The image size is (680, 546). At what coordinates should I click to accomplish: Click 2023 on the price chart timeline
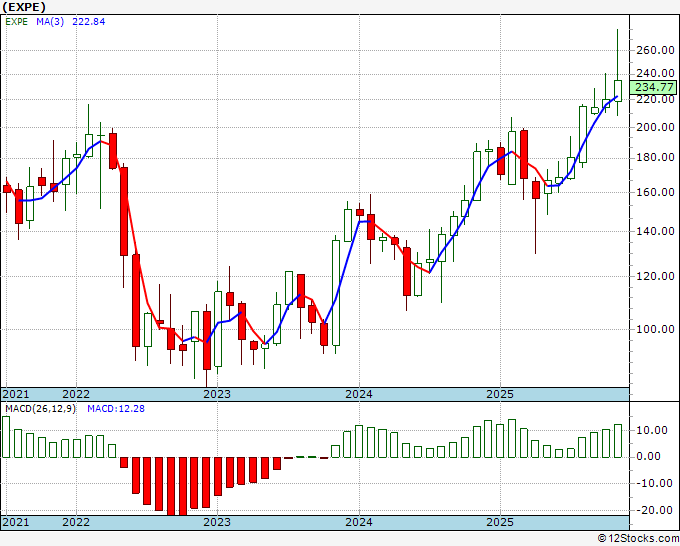coord(217,394)
